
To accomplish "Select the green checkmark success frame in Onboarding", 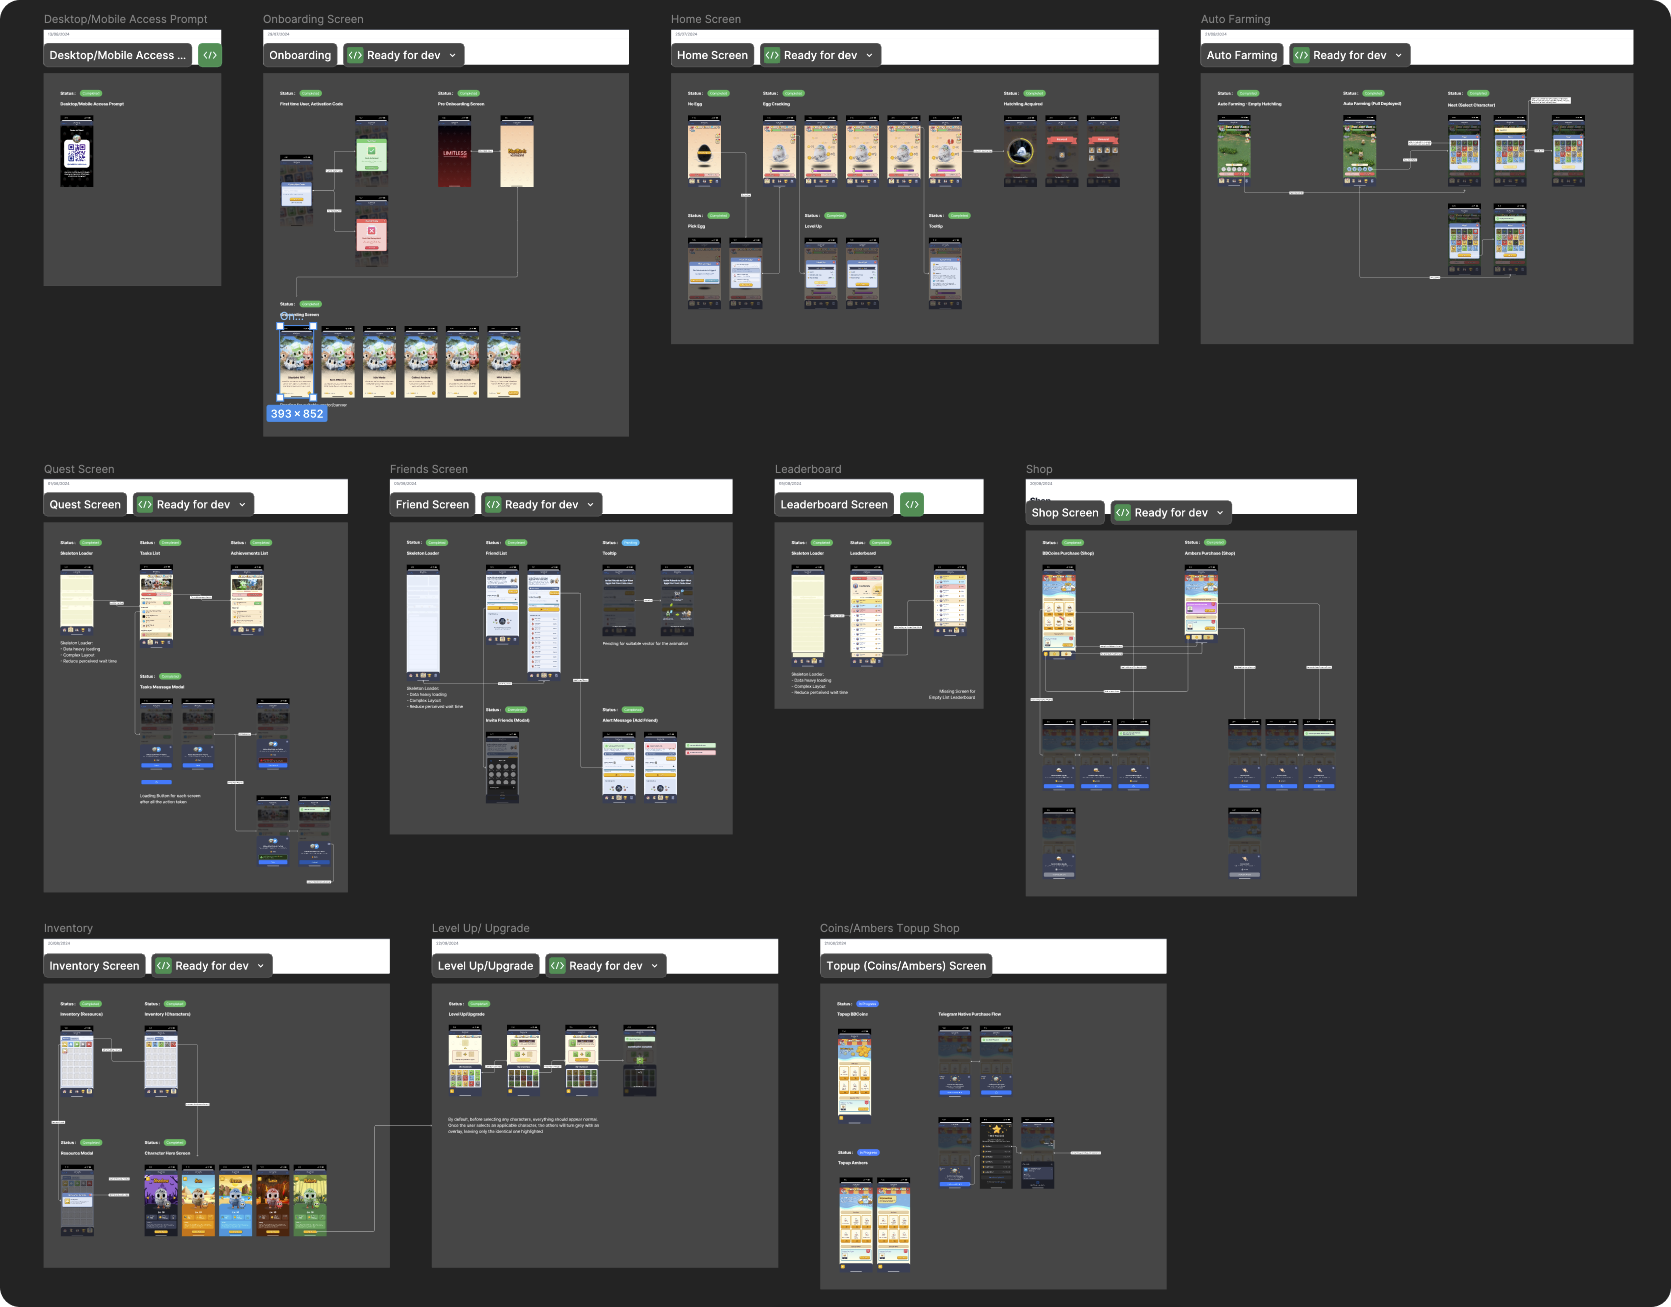I will 372,151.
